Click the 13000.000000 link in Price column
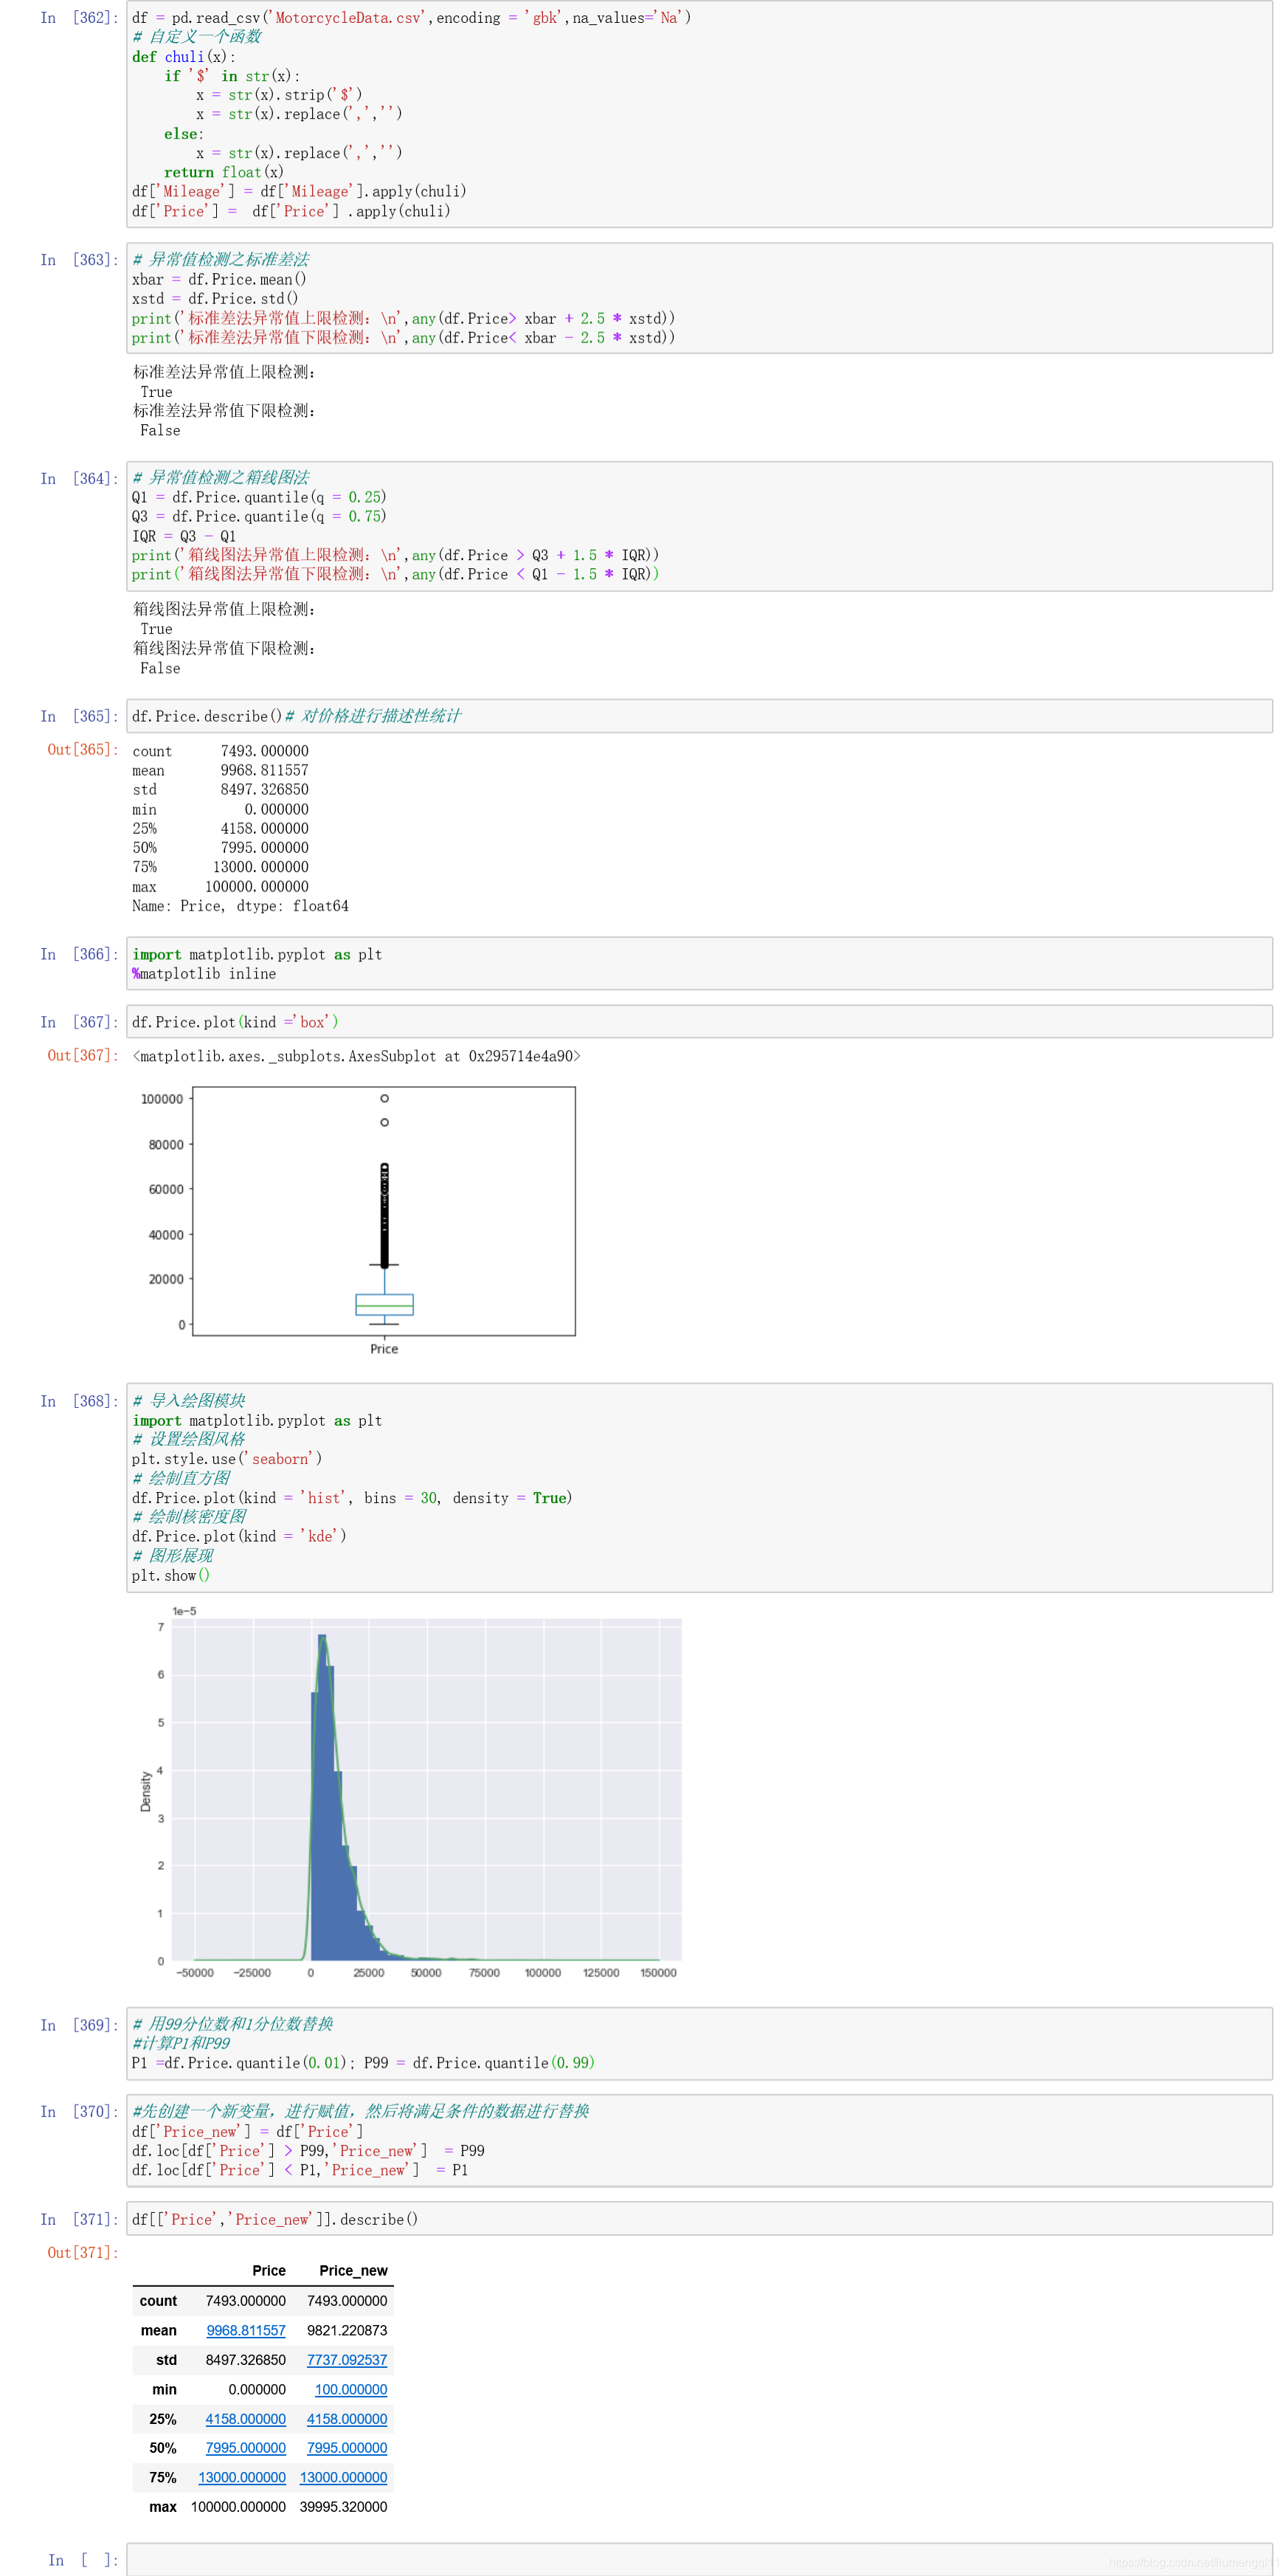The height and width of the screenshot is (2576, 1286). [242, 2477]
